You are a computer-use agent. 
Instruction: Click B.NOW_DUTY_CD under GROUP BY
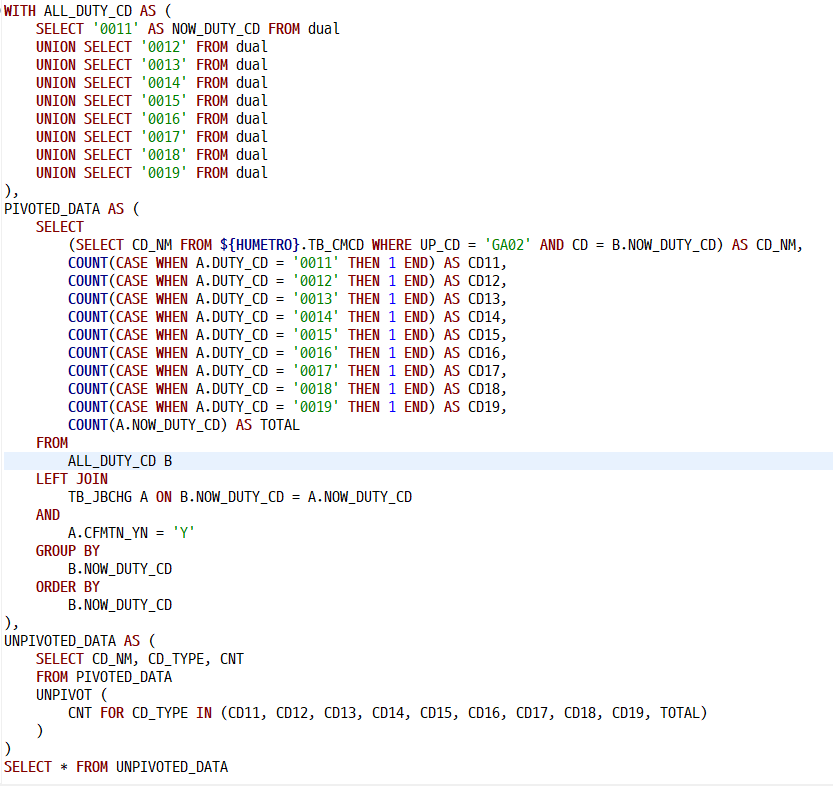(120, 569)
